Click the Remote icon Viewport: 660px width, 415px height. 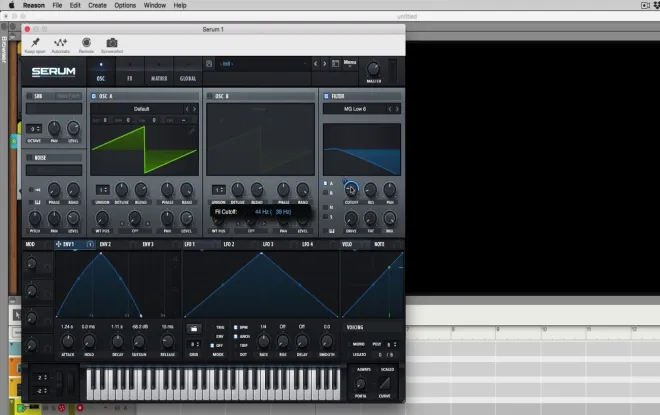pyautogui.click(x=86, y=43)
